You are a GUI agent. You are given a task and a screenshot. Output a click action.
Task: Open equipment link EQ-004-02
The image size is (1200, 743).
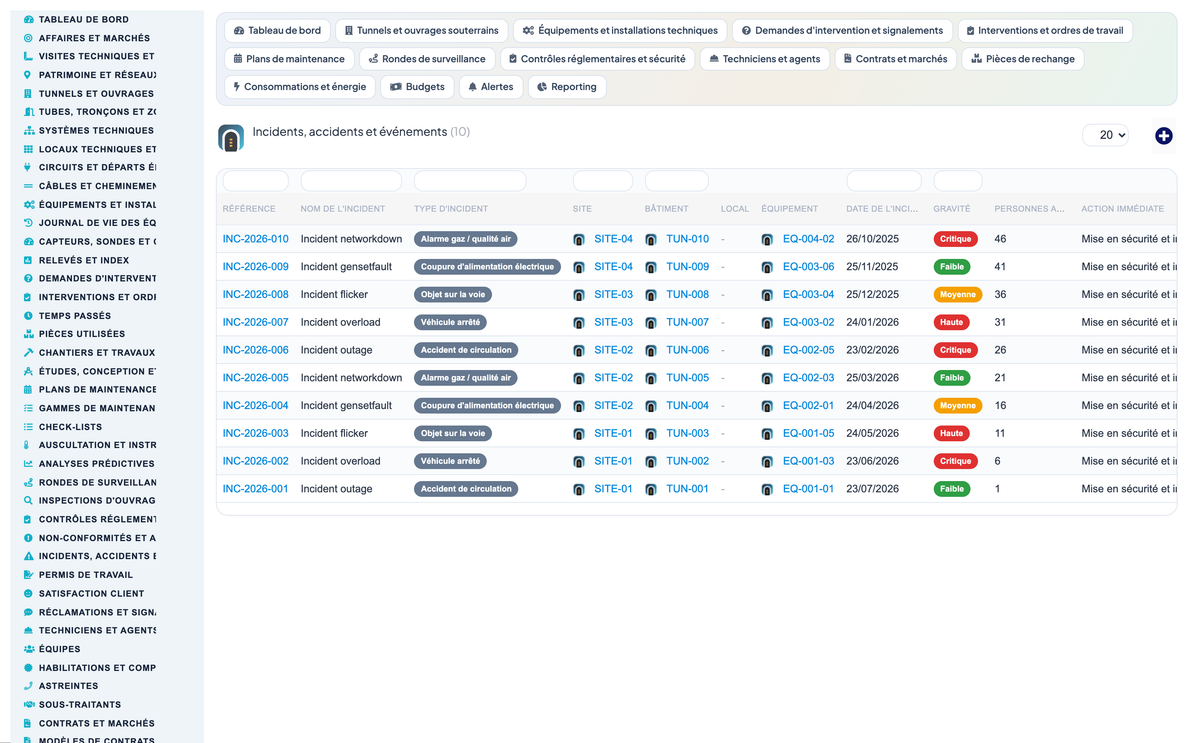point(808,239)
